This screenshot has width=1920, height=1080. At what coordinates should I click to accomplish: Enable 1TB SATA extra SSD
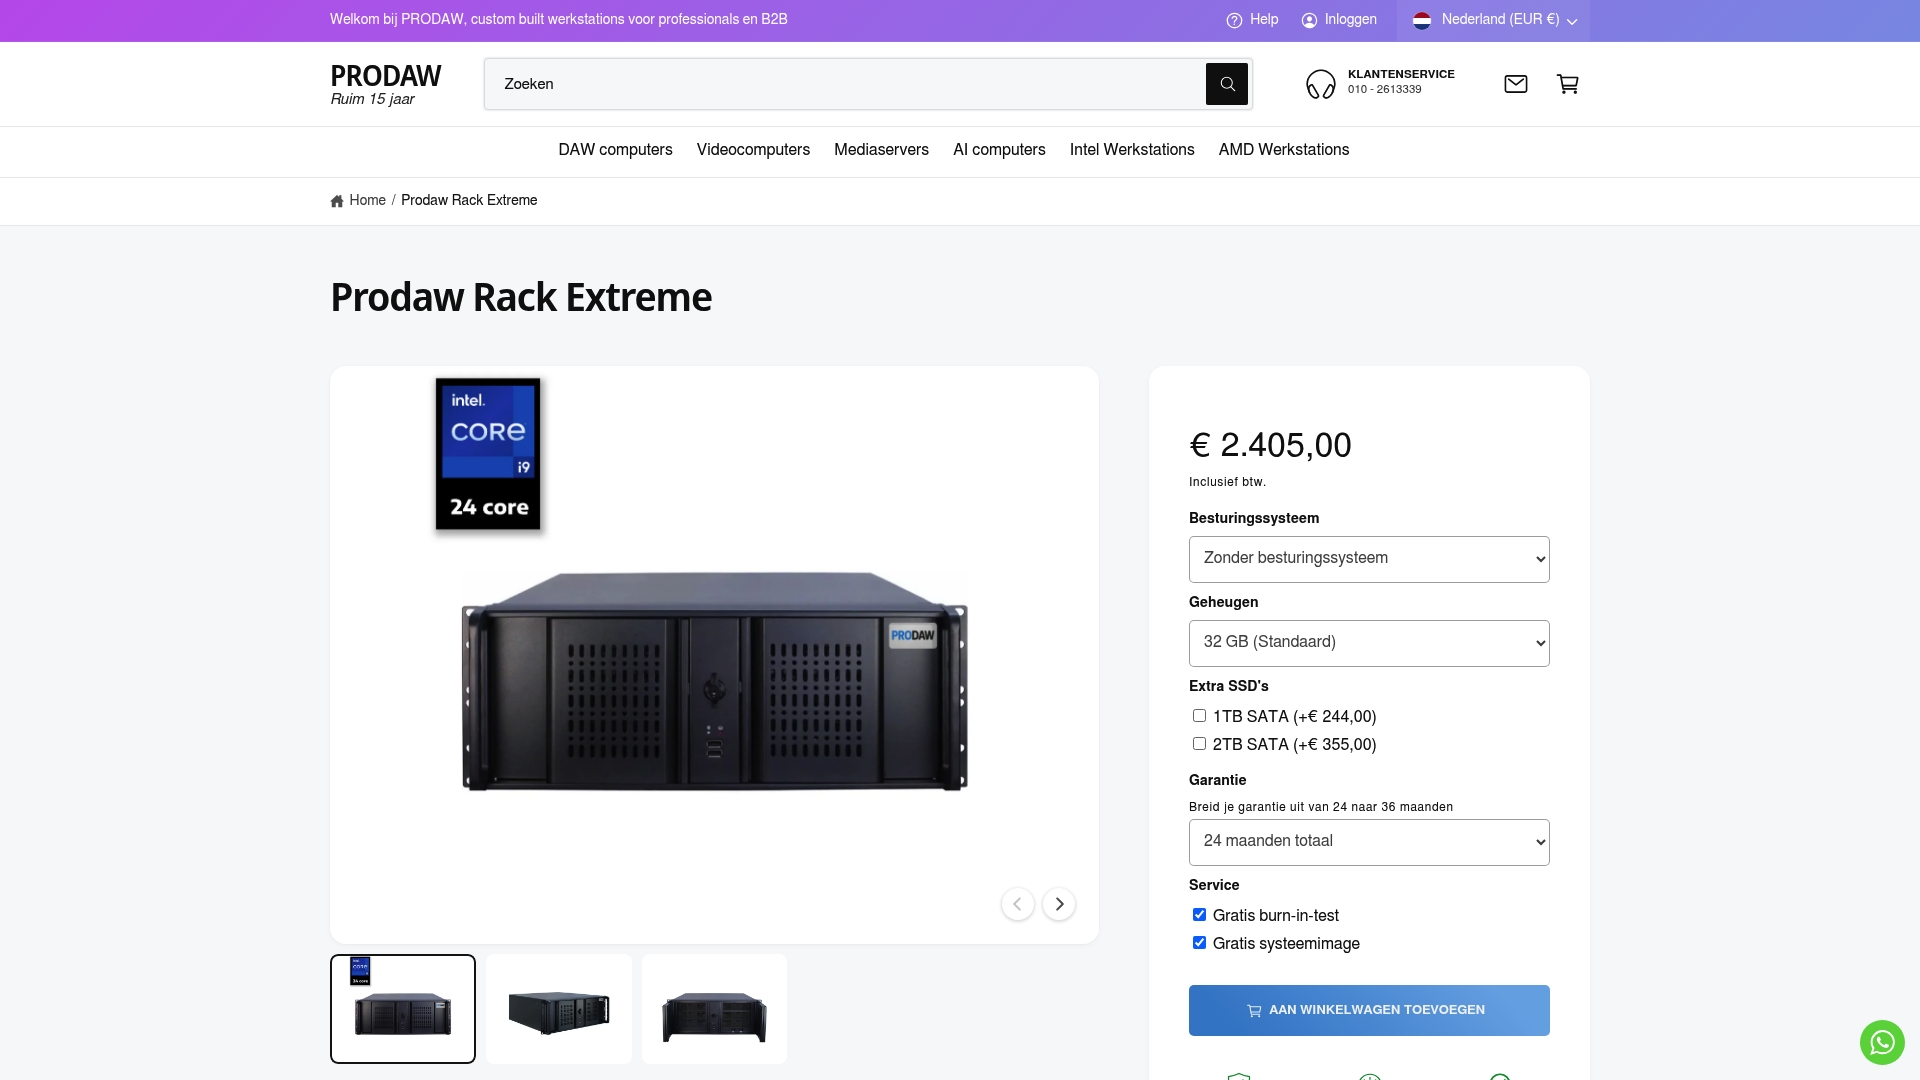click(x=1199, y=716)
